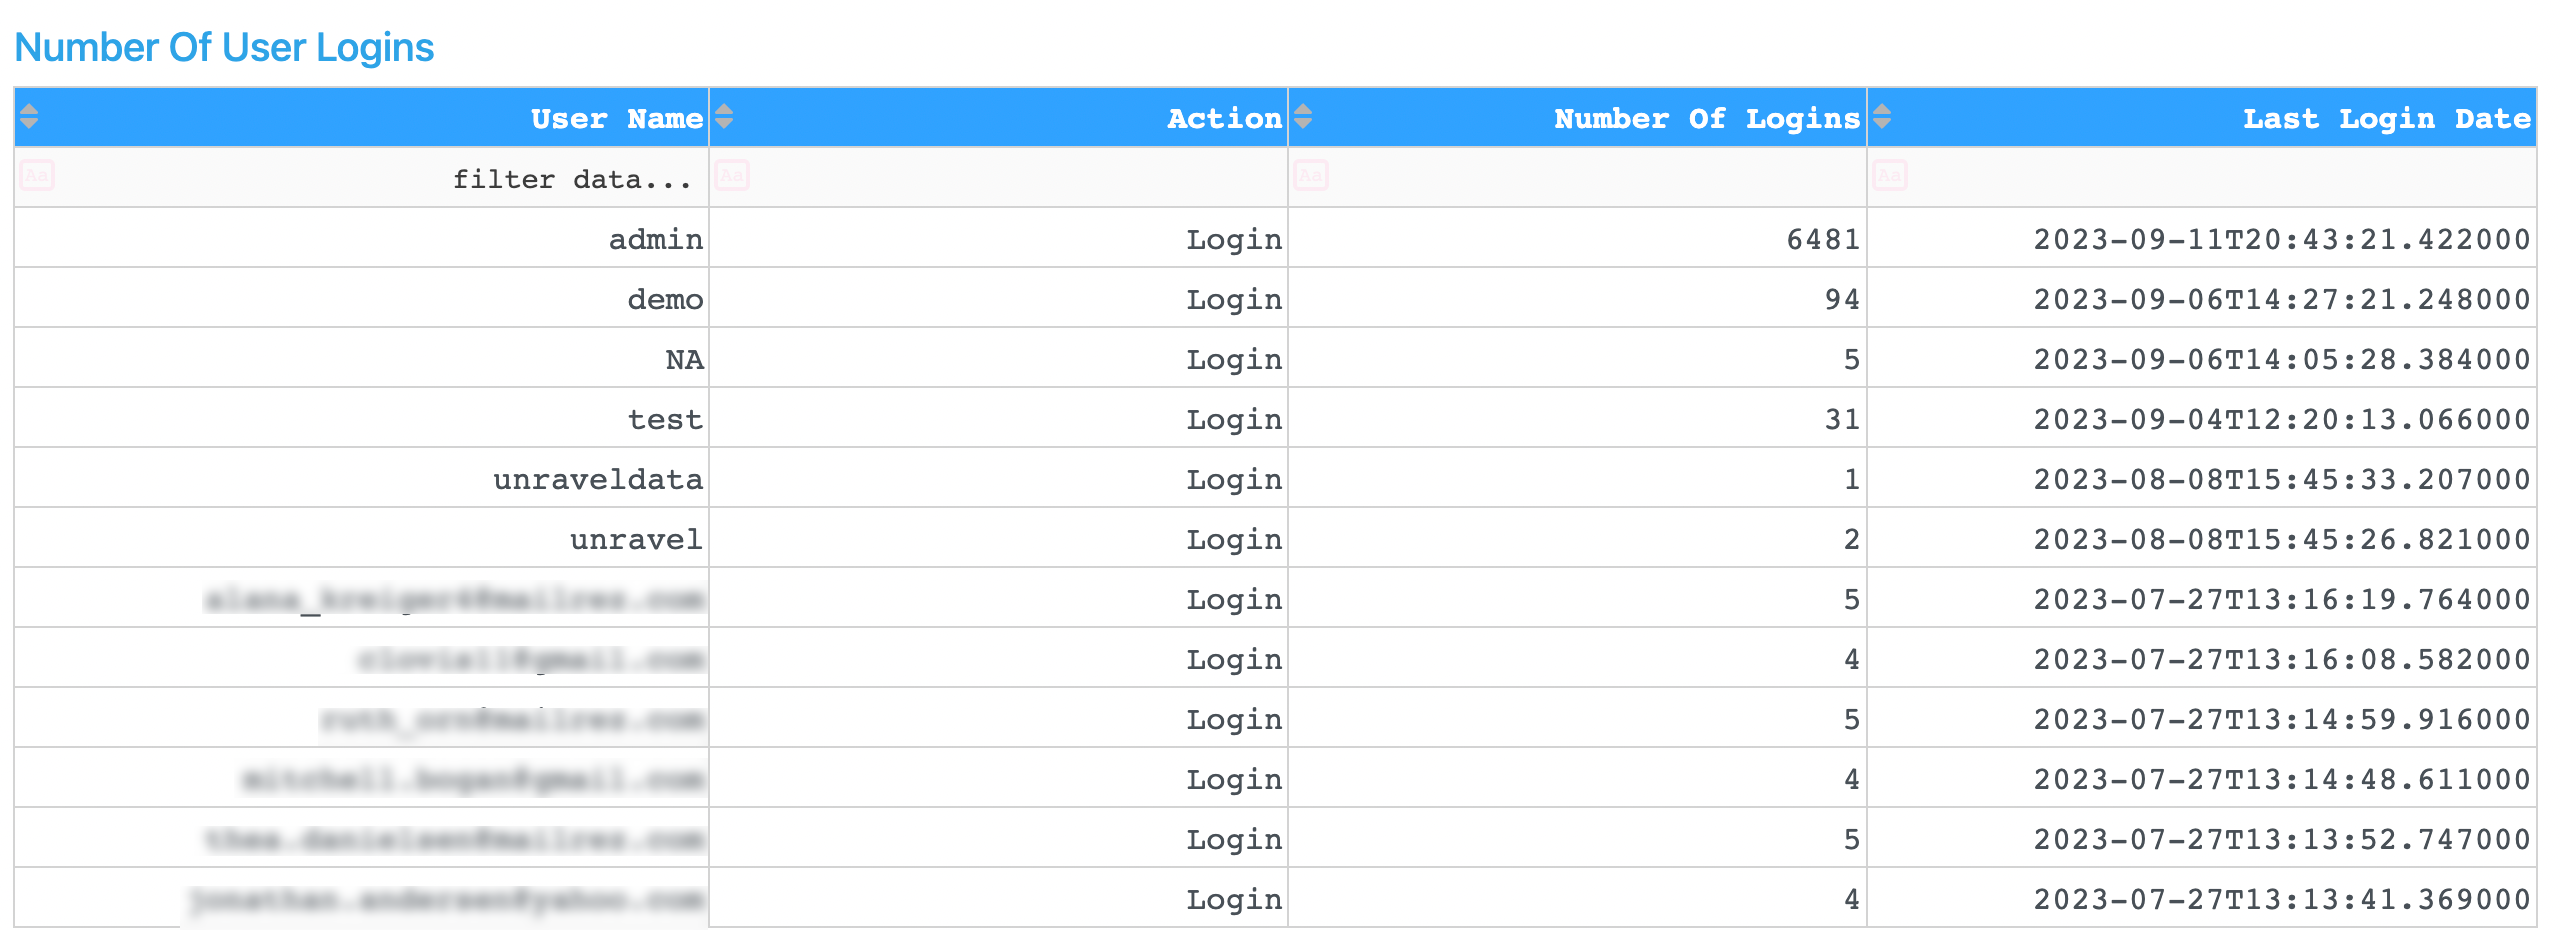This screenshot has height=930, width=2560.
Task: Click the filter data input field
Action: click(x=570, y=178)
